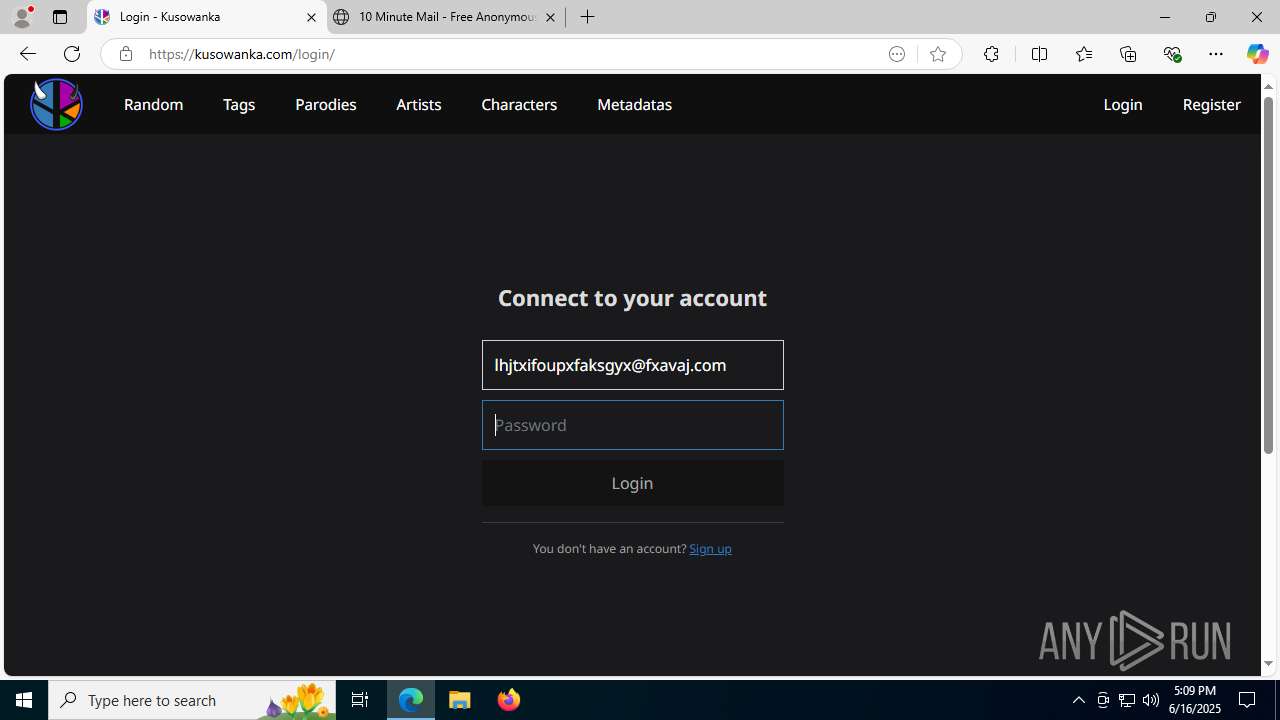This screenshot has width=1280, height=720.
Task: Click the Register link in header
Action: click(x=1211, y=104)
